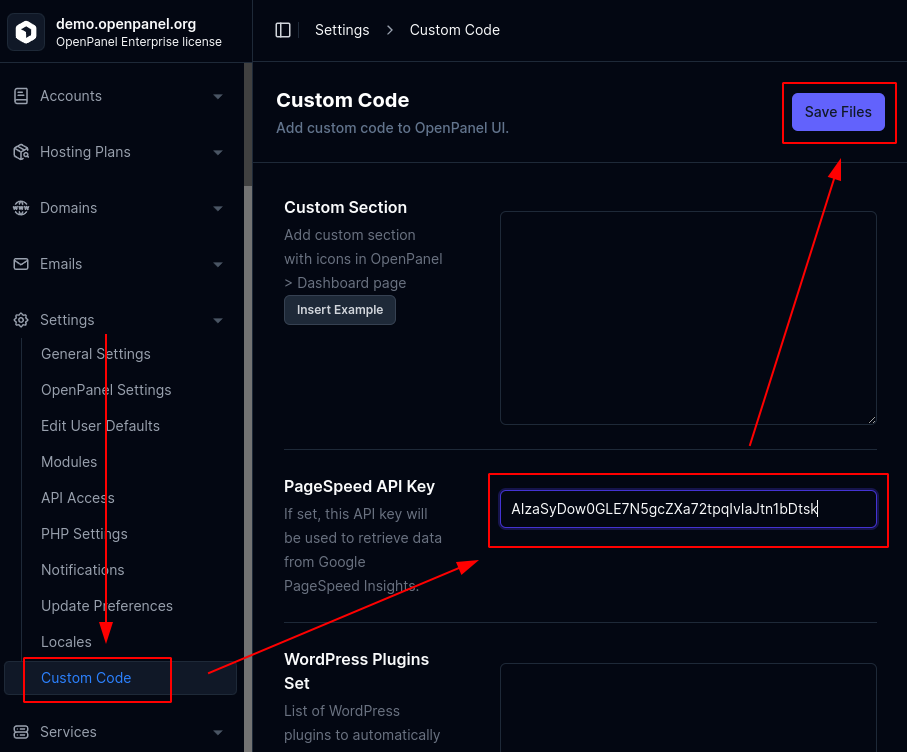Open the PHP Settings item
Screen dimensions: 907x752
click(84, 534)
